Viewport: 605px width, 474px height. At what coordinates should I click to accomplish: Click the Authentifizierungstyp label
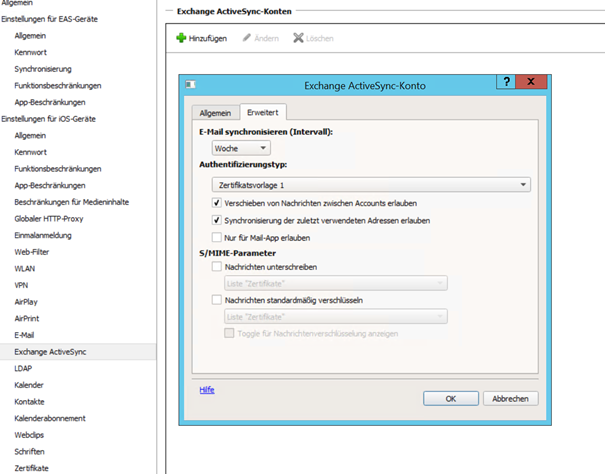pyautogui.click(x=243, y=164)
